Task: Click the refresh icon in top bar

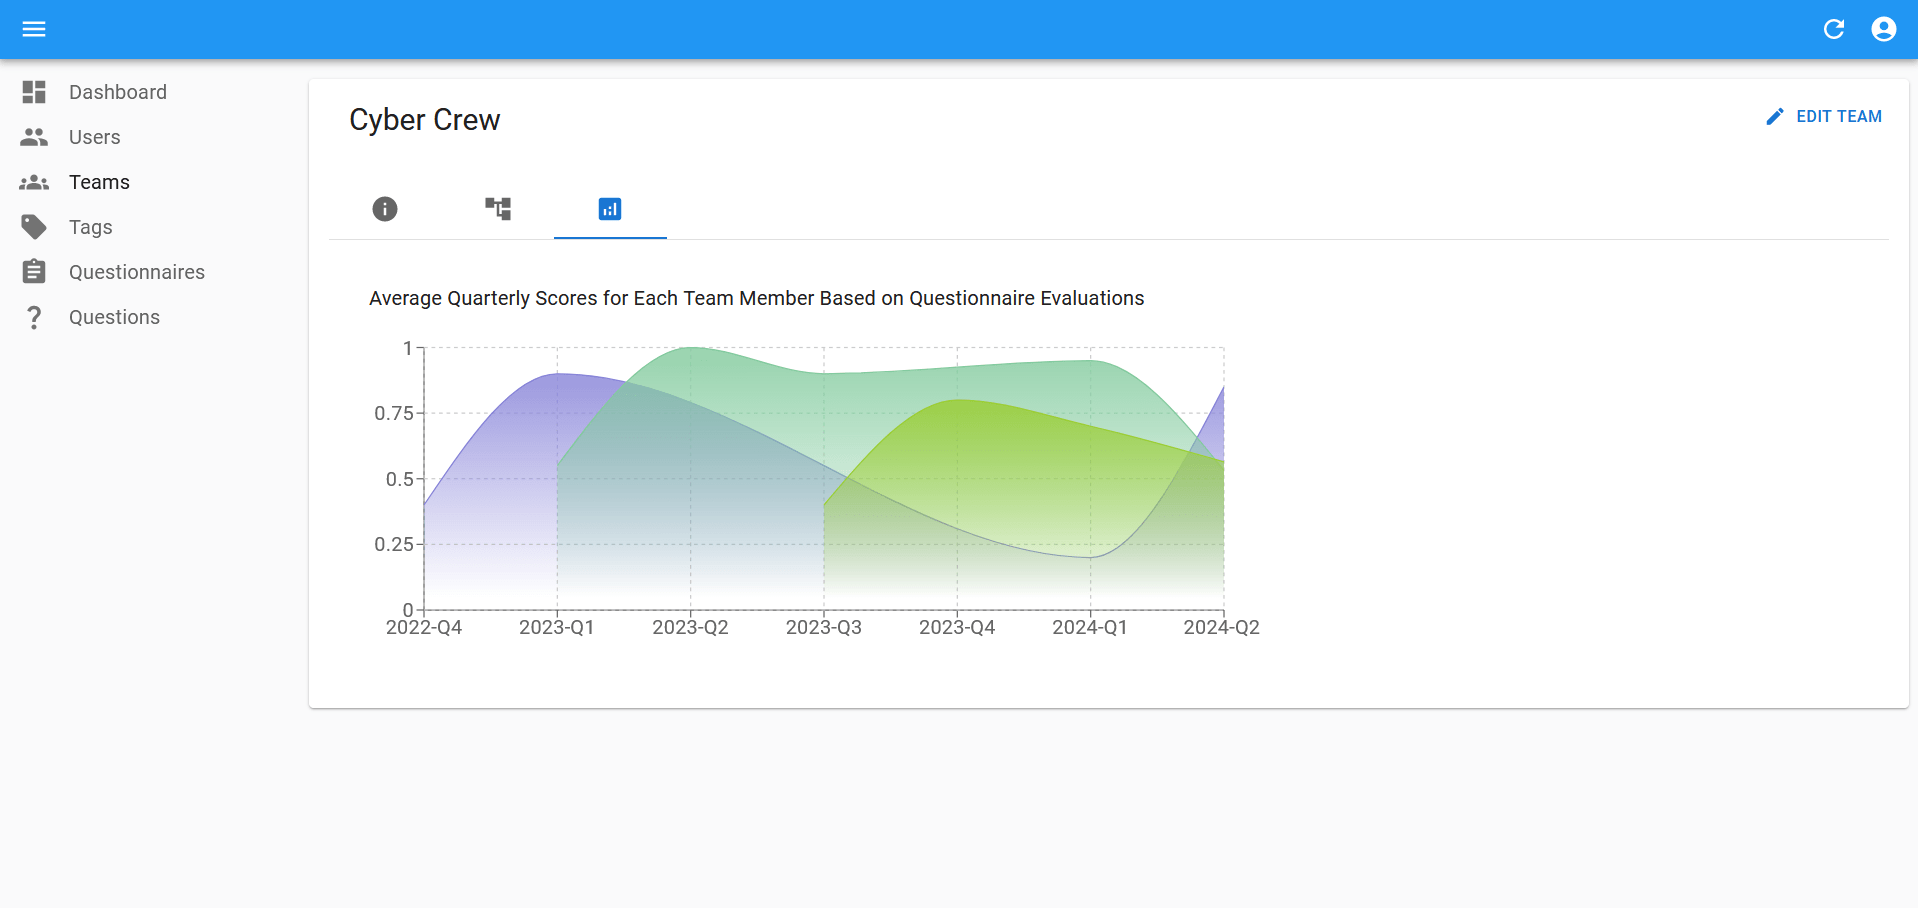Action: [x=1833, y=29]
